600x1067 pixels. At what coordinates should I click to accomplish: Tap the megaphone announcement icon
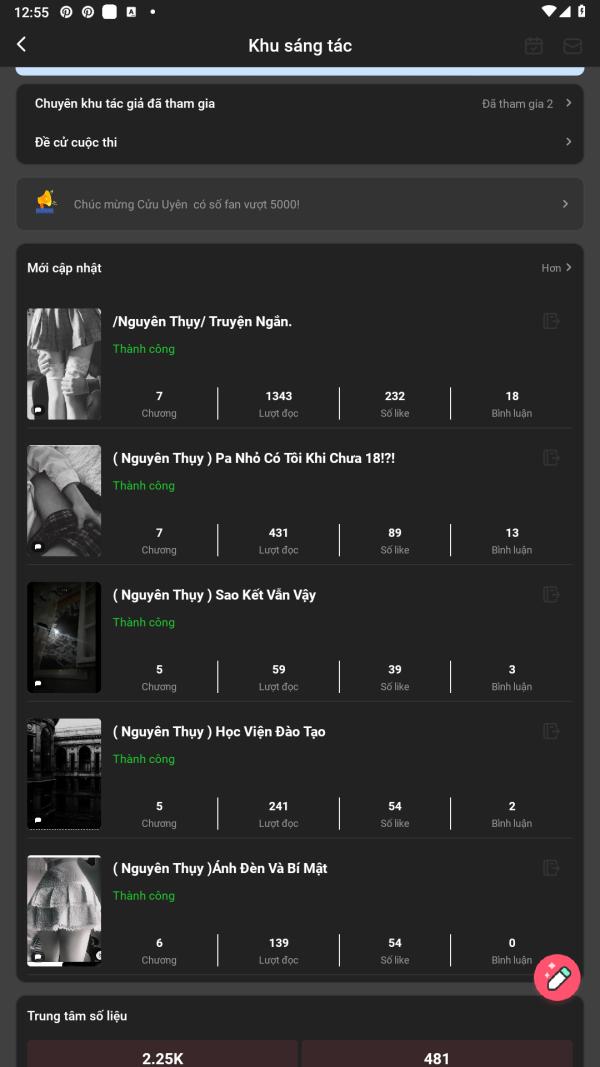[x=46, y=203]
